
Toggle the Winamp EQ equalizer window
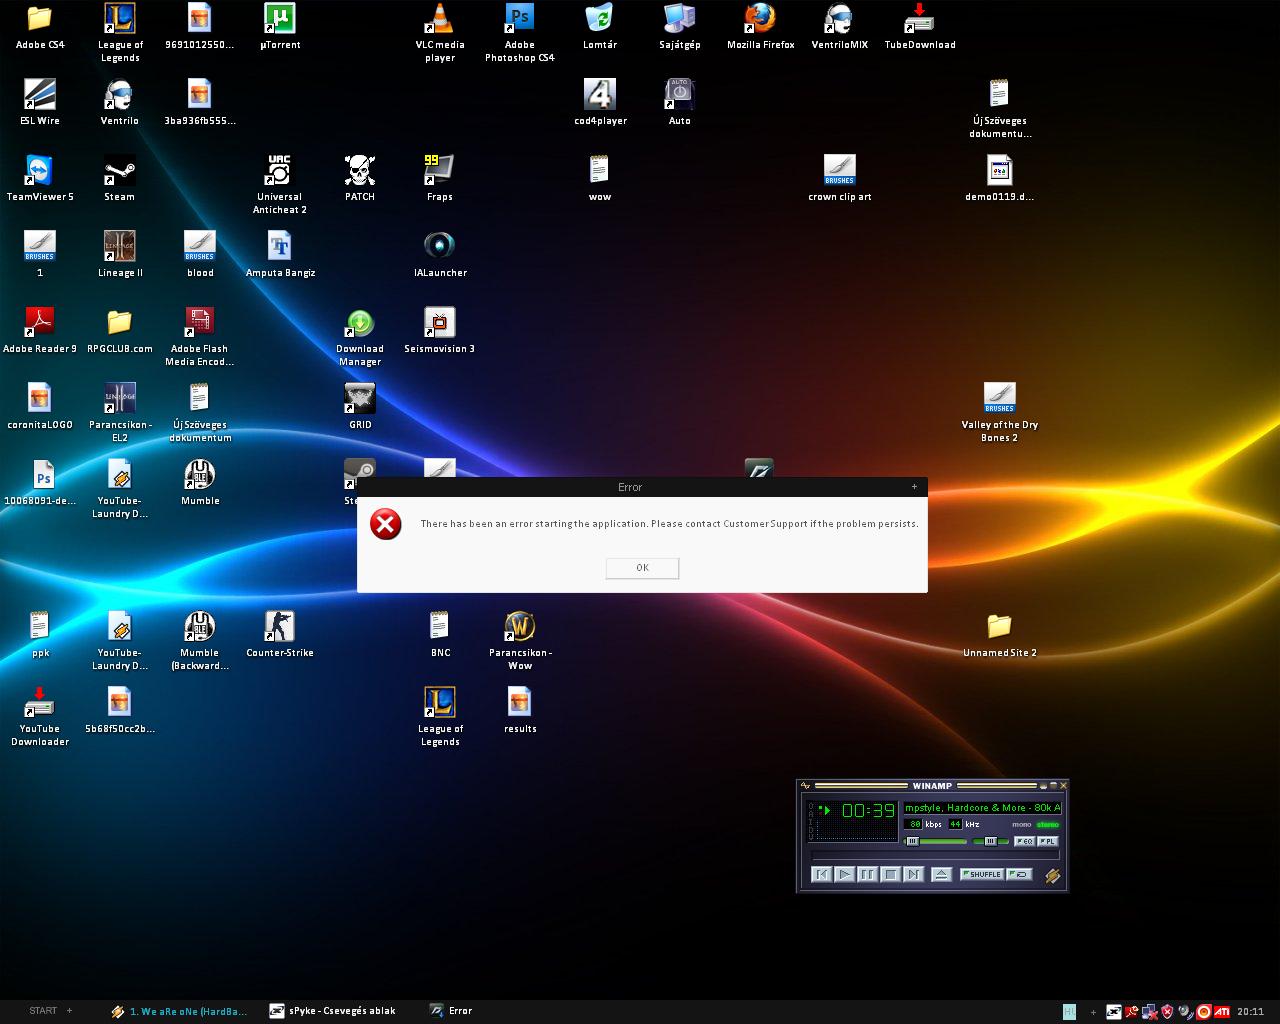pyautogui.click(x=1024, y=841)
